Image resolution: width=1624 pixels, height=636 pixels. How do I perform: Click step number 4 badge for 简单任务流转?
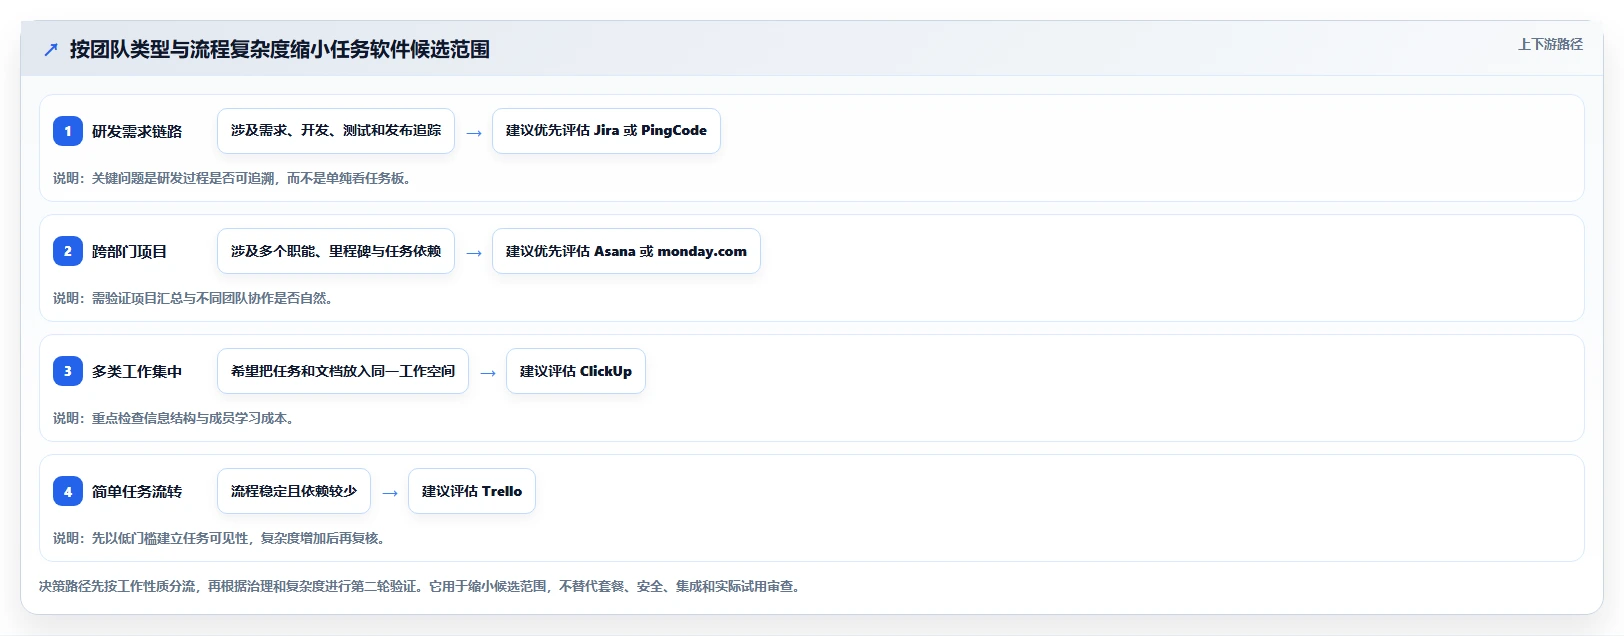[x=68, y=491]
